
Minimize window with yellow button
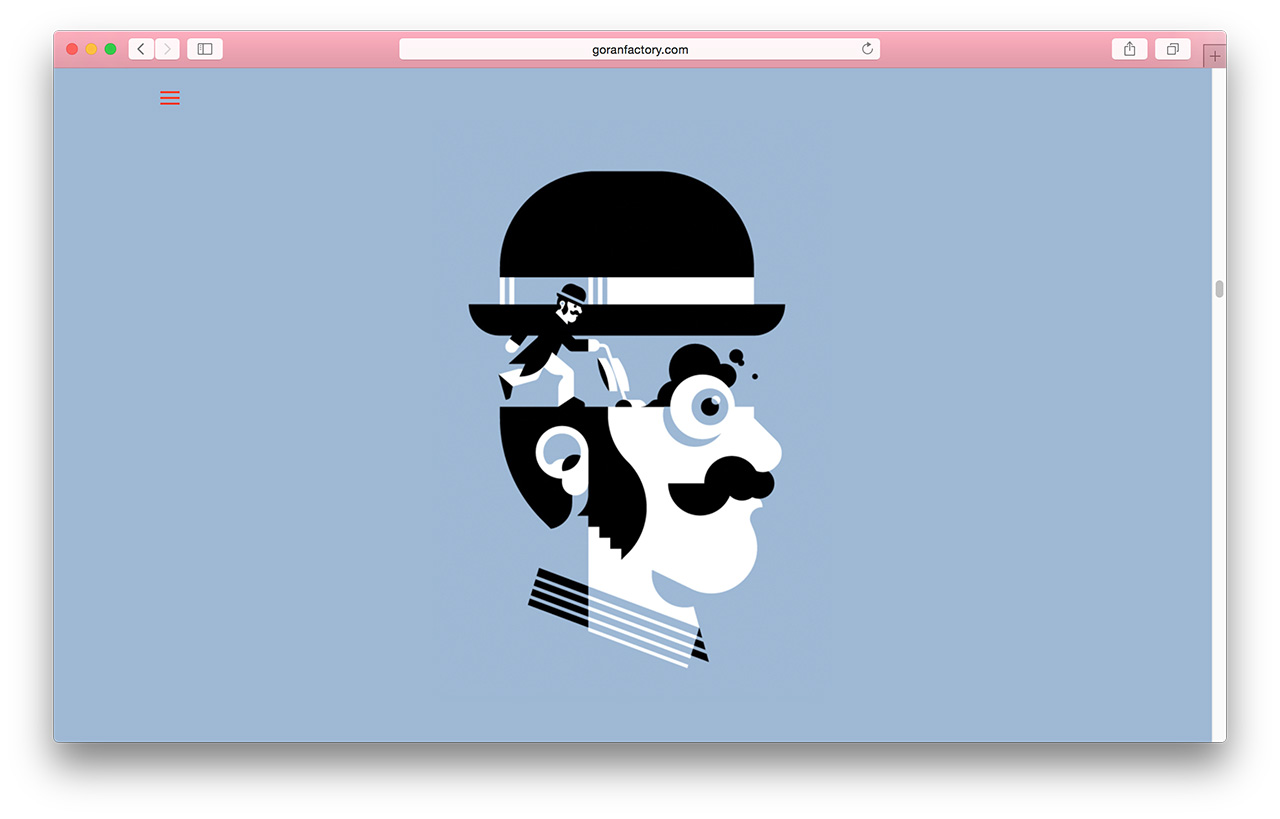click(91, 49)
